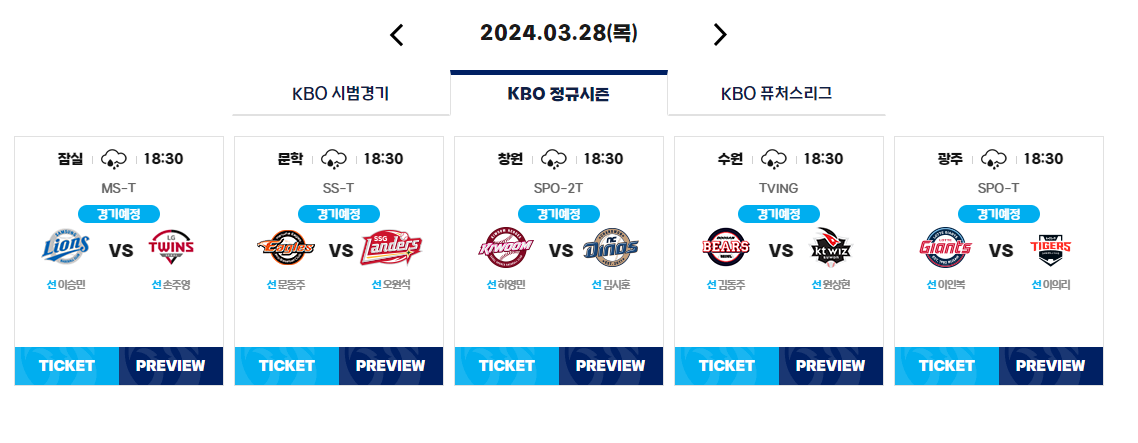The width and height of the screenshot is (1138, 443).
Task: Click the Doosan Bears team logo
Action: pyautogui.click(x=726, y=247)
